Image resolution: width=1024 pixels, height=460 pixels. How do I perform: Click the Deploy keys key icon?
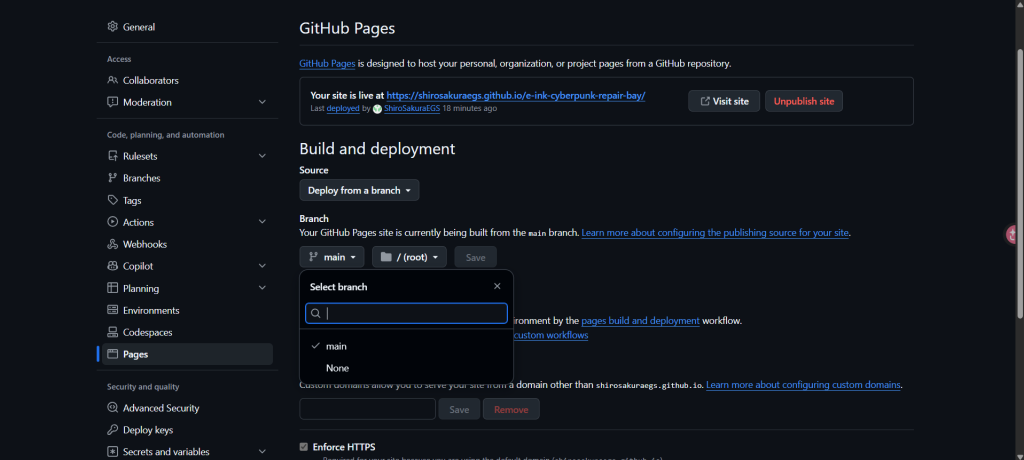click(112, 430)
